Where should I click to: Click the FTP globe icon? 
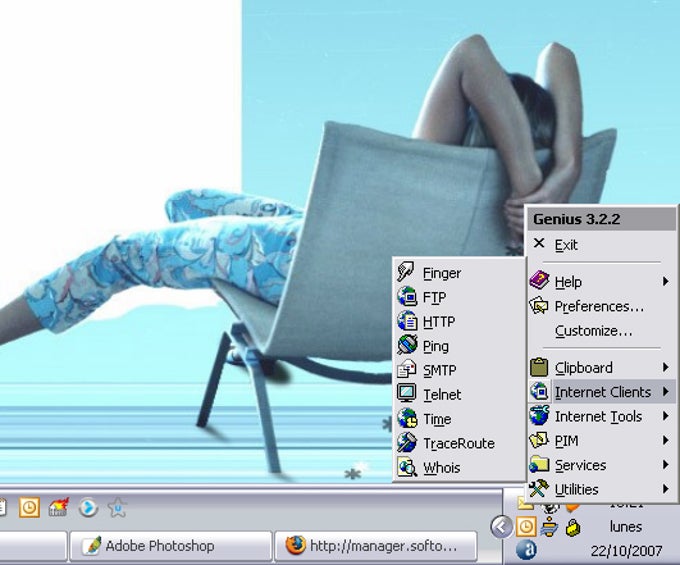(x=407, y=297)
